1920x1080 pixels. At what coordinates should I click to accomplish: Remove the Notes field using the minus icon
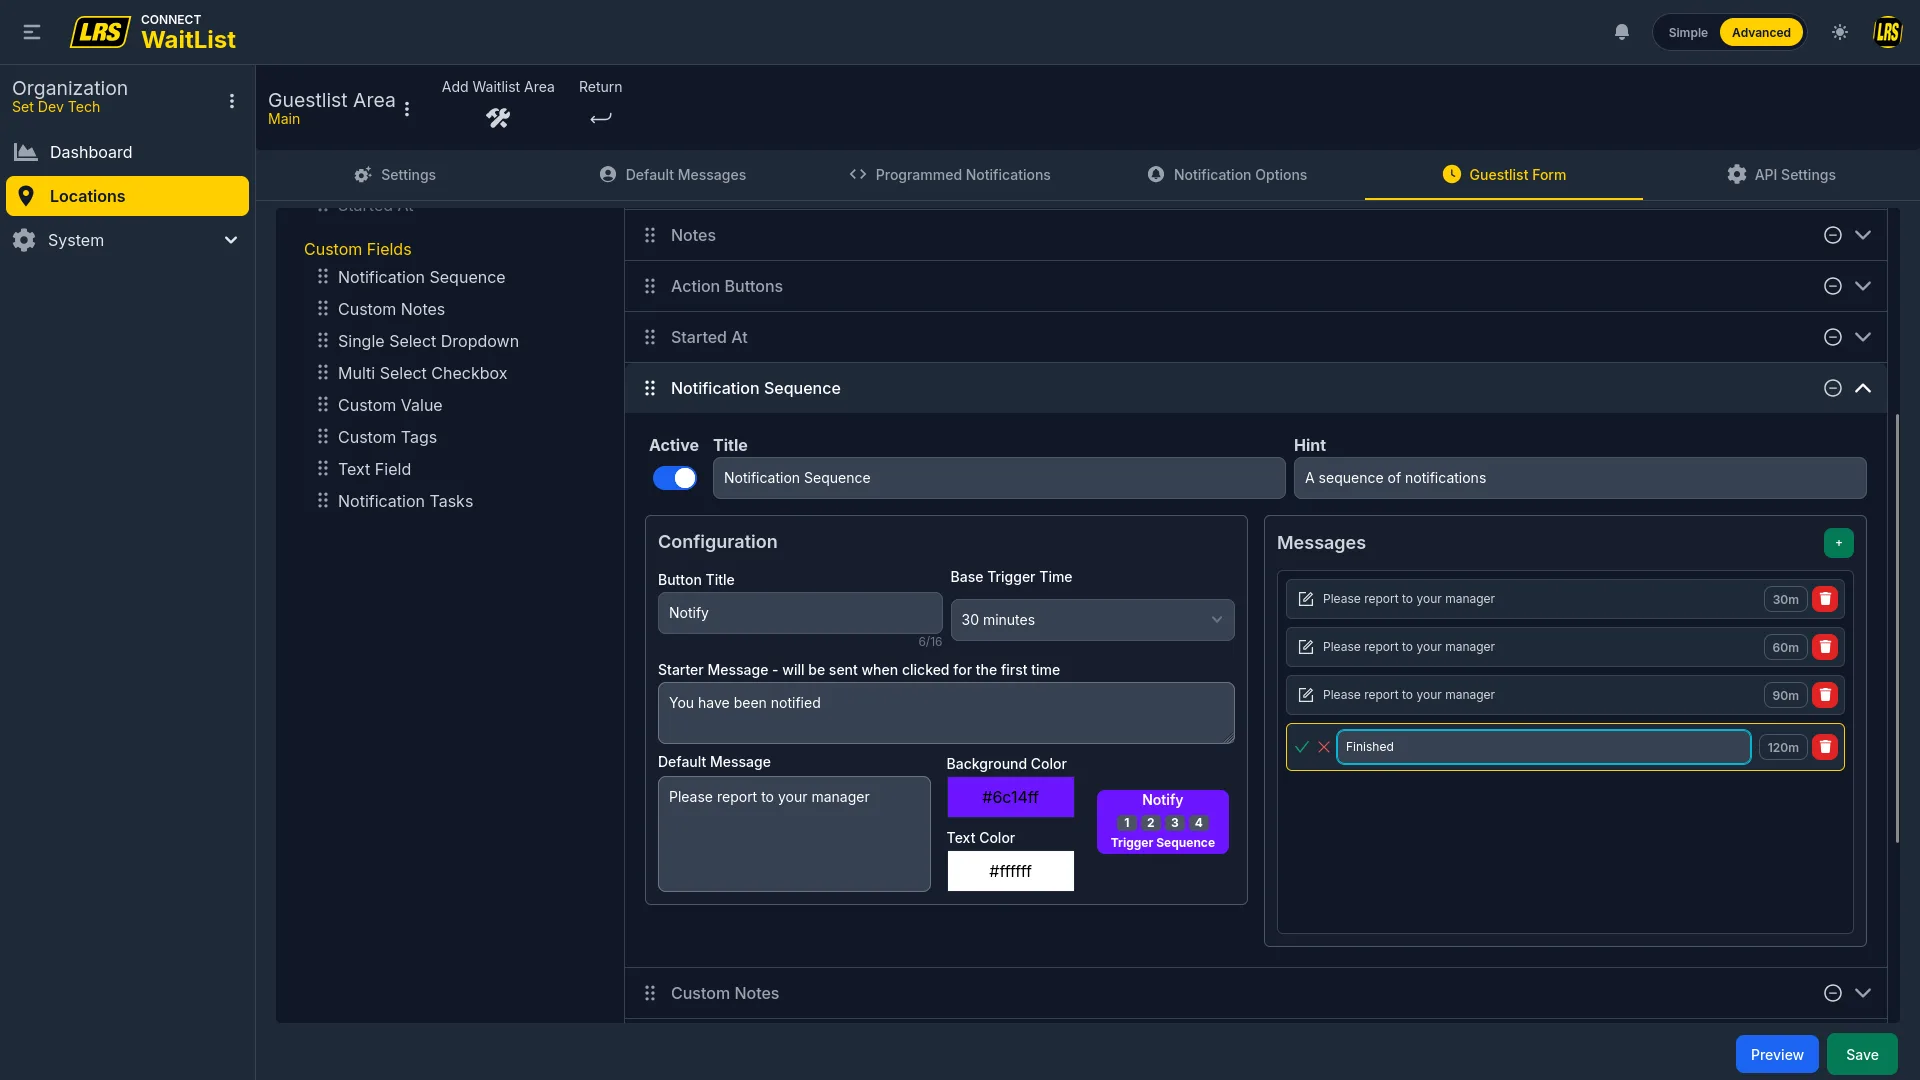(1832, 235)
